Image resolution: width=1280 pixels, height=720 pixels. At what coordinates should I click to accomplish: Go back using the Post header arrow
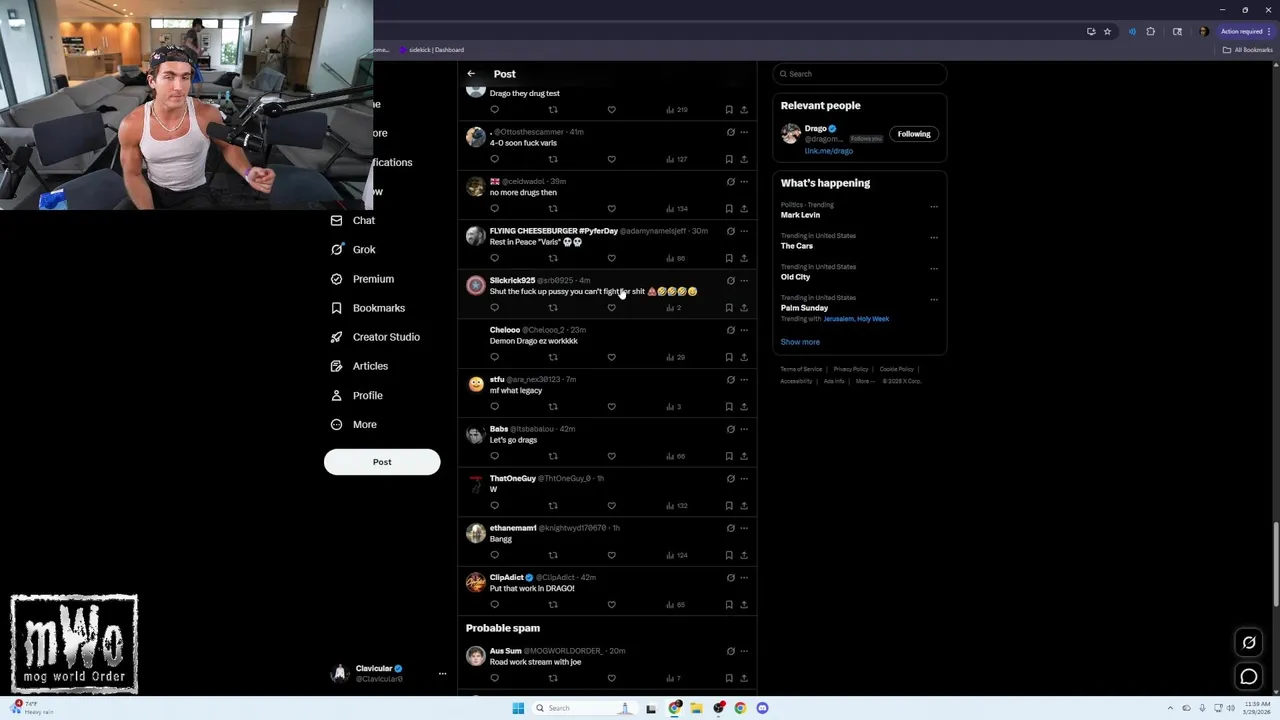[471, 74]
